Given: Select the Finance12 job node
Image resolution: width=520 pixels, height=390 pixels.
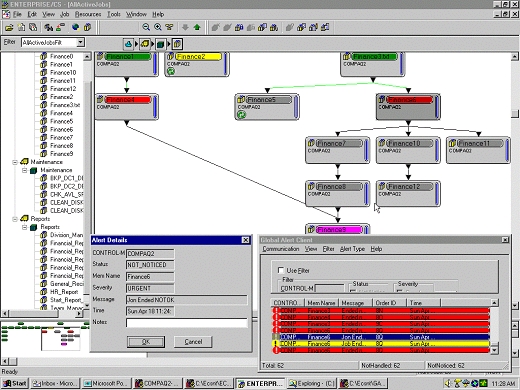Looking at the screenshot, I should [408, 193].
